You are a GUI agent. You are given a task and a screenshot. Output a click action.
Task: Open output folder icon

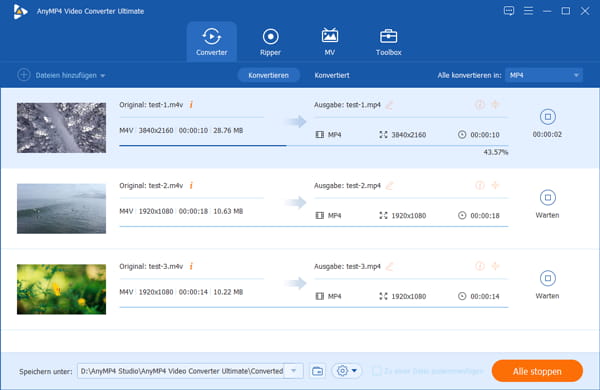(x=317, y=371)
